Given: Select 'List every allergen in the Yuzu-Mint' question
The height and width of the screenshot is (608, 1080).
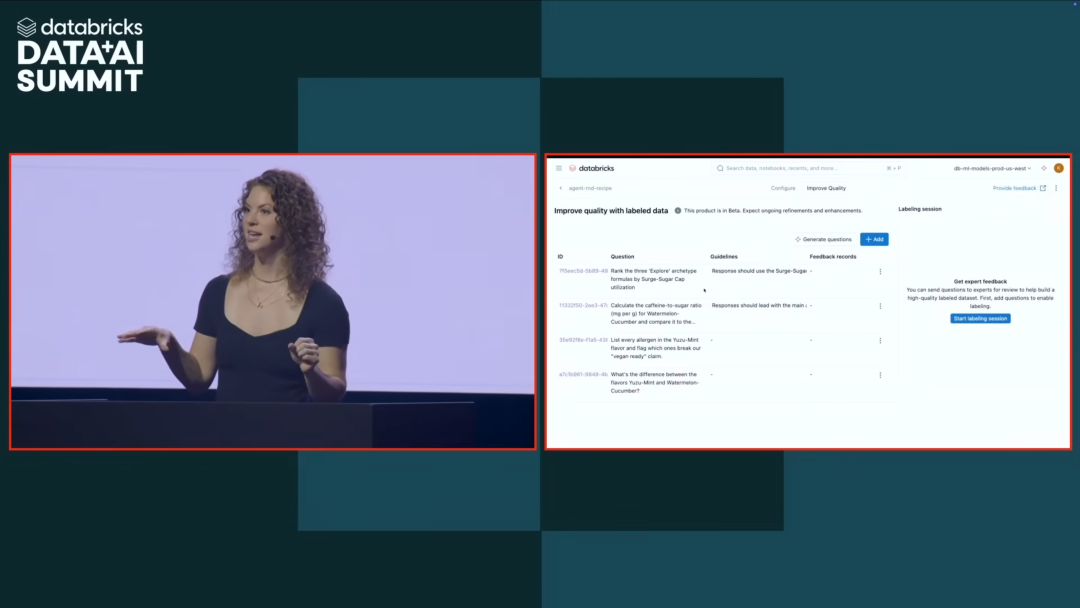Looking at the screenshot, I should [655, 348].
